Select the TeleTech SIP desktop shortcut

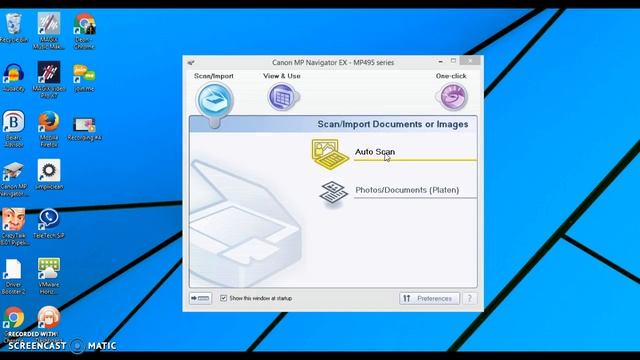[x=49, y=223]
